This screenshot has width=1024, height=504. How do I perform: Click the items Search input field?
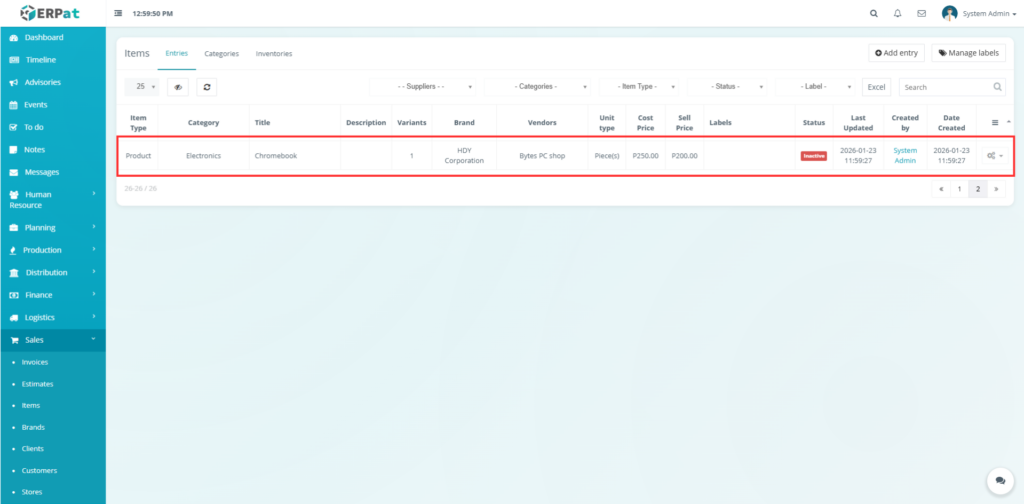pyautogui.click(x=946, y=87)
